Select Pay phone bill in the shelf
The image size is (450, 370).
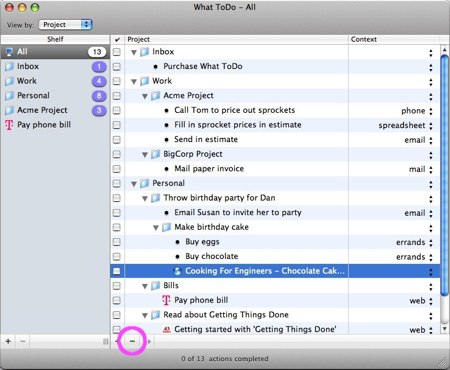55,125
